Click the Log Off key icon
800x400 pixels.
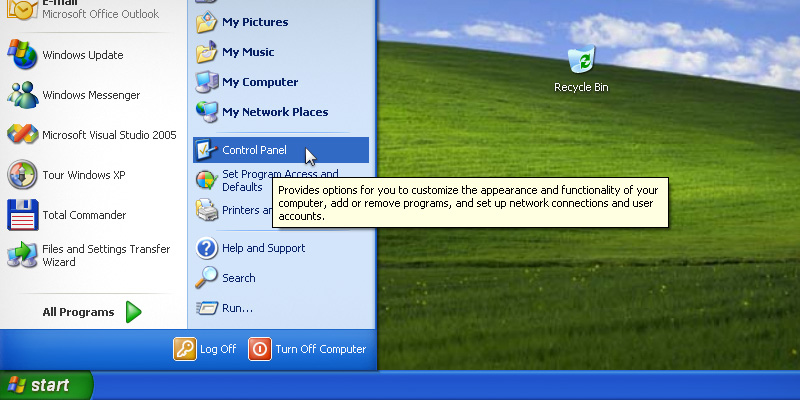click(185, 349)
